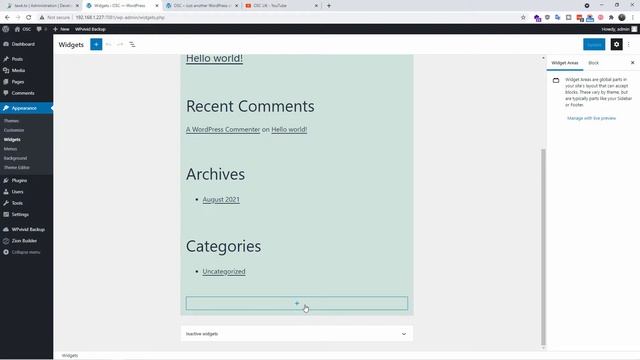Go to the Themes submenu
The image size is (640, 360).
(11, 121)
